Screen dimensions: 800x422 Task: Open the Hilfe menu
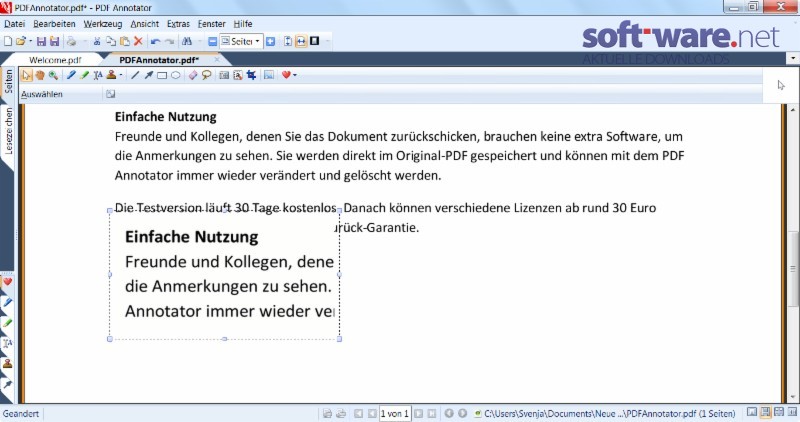click(x=243, y=24)
